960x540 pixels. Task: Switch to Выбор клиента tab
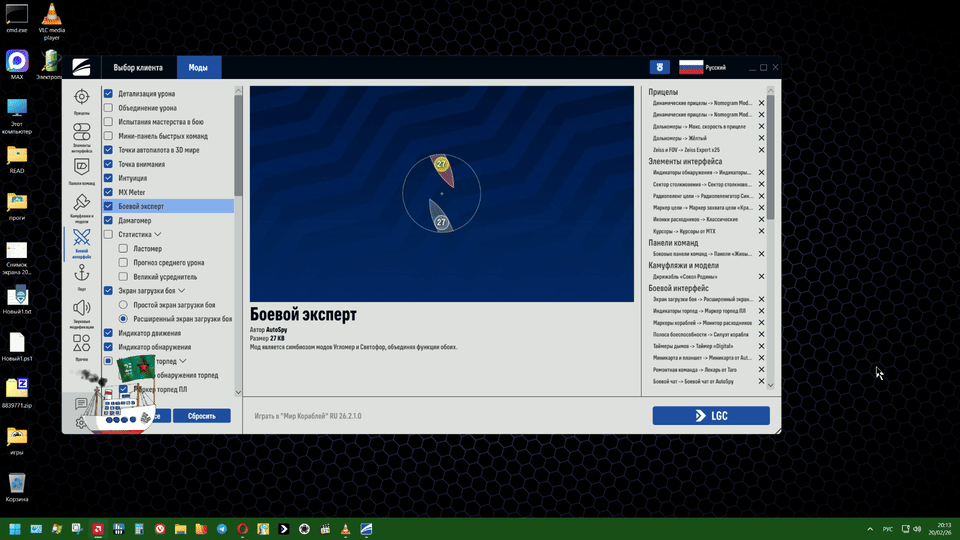coord(138,67)
